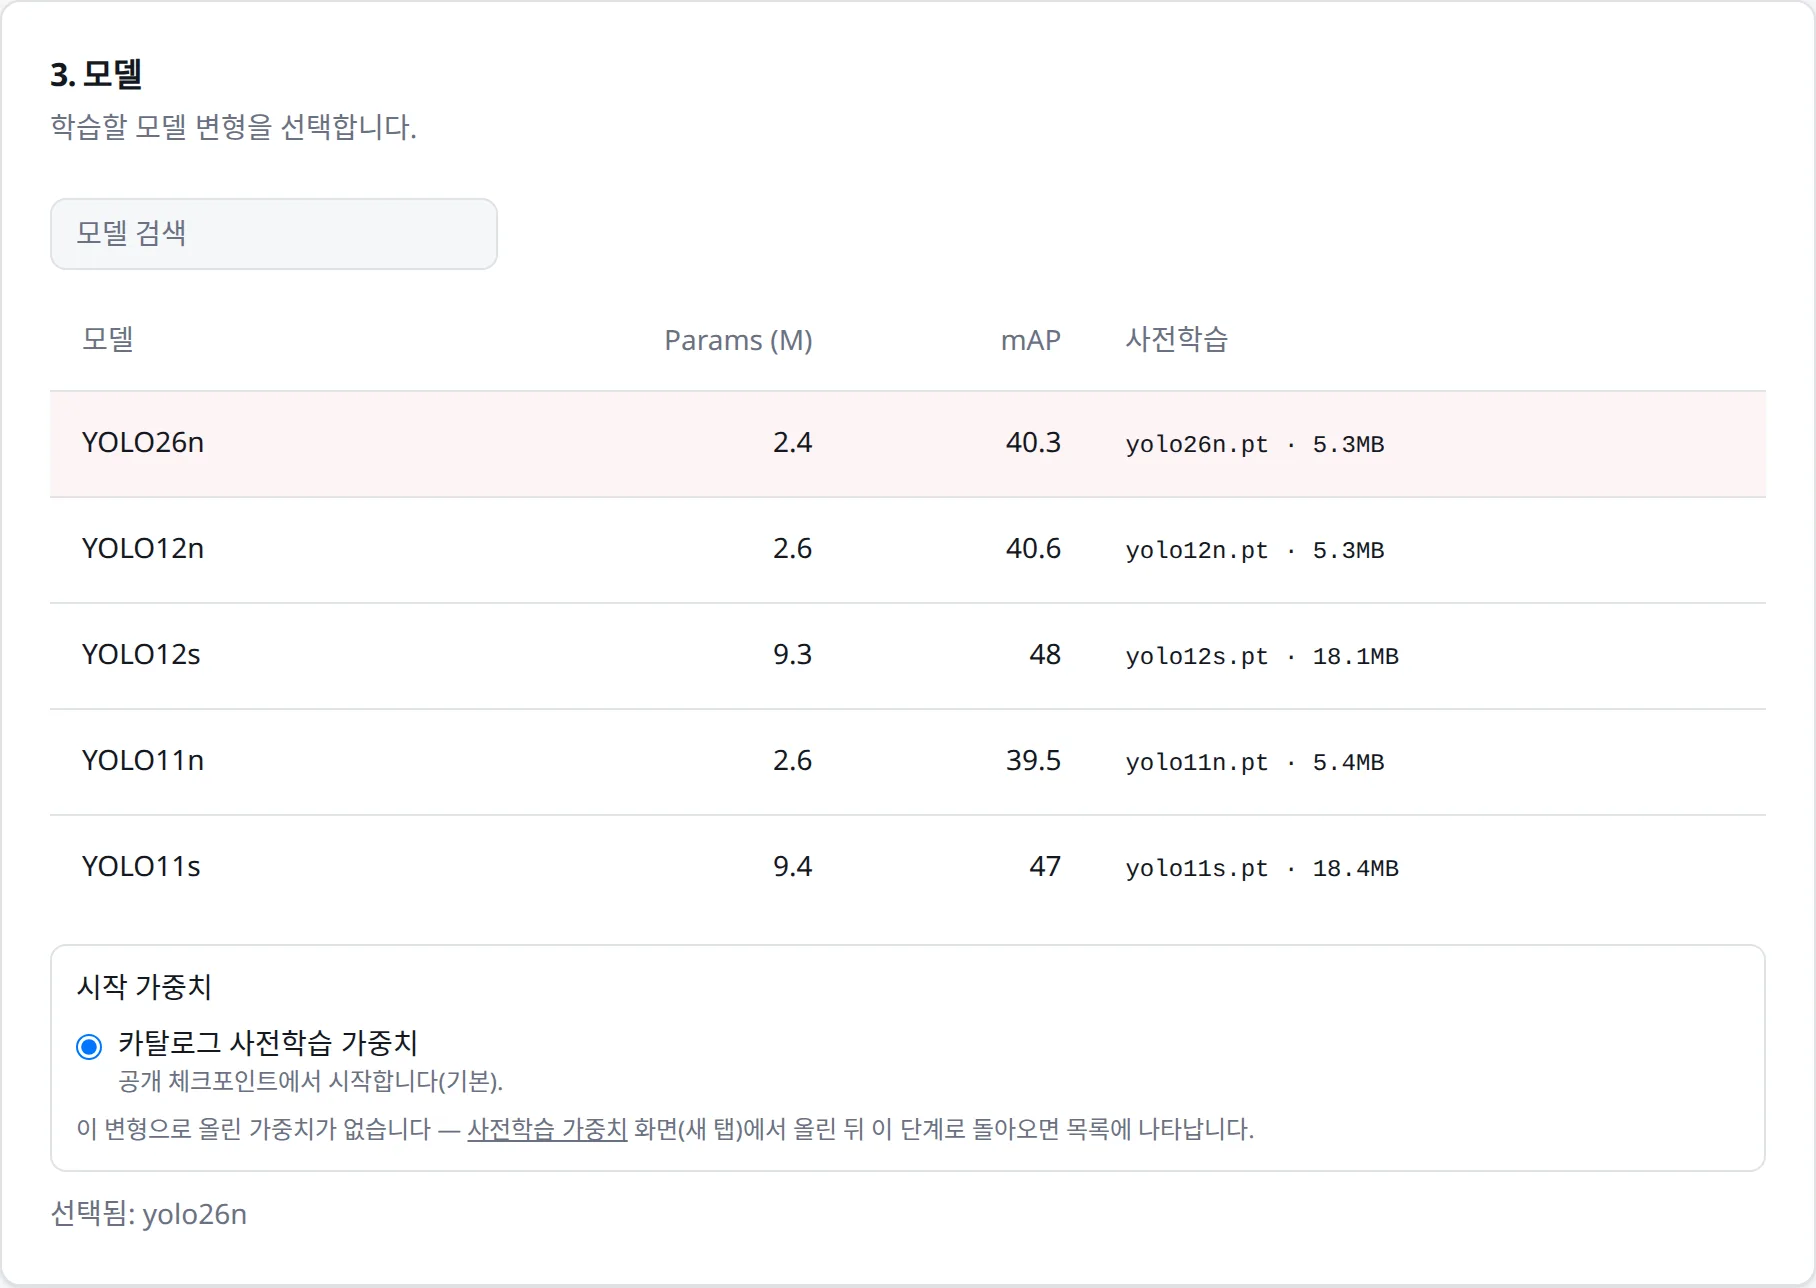The height and width of the screenshot is (1288, 1816).
Task: Select the YOLO12n model row
Action: [x=908, y=550]
